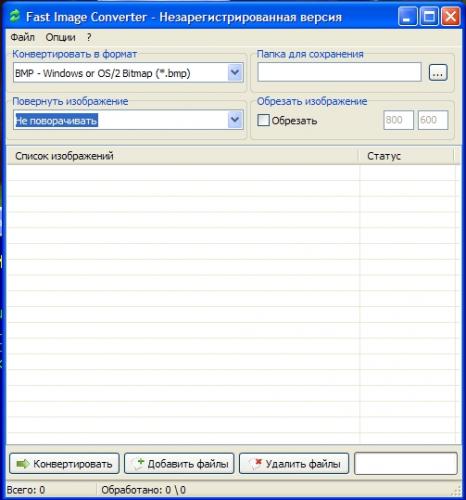Open the ? help menu
This screenshot has height=500, width=466.
point(89,37)
